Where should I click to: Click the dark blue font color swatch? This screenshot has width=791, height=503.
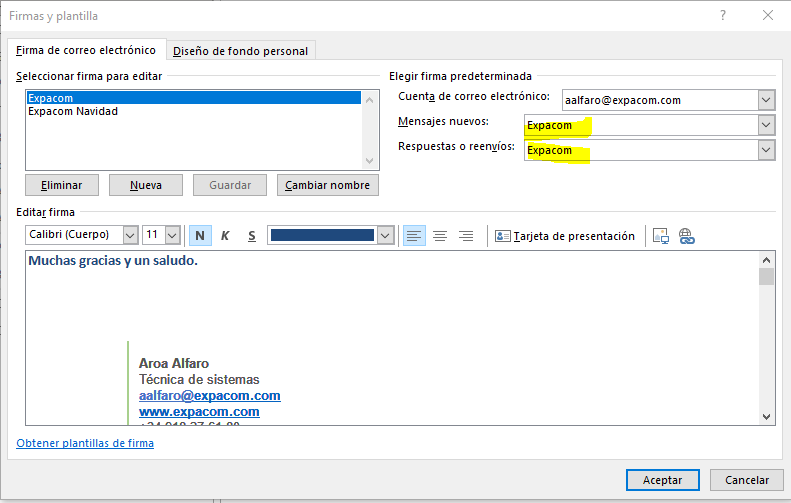322,235
